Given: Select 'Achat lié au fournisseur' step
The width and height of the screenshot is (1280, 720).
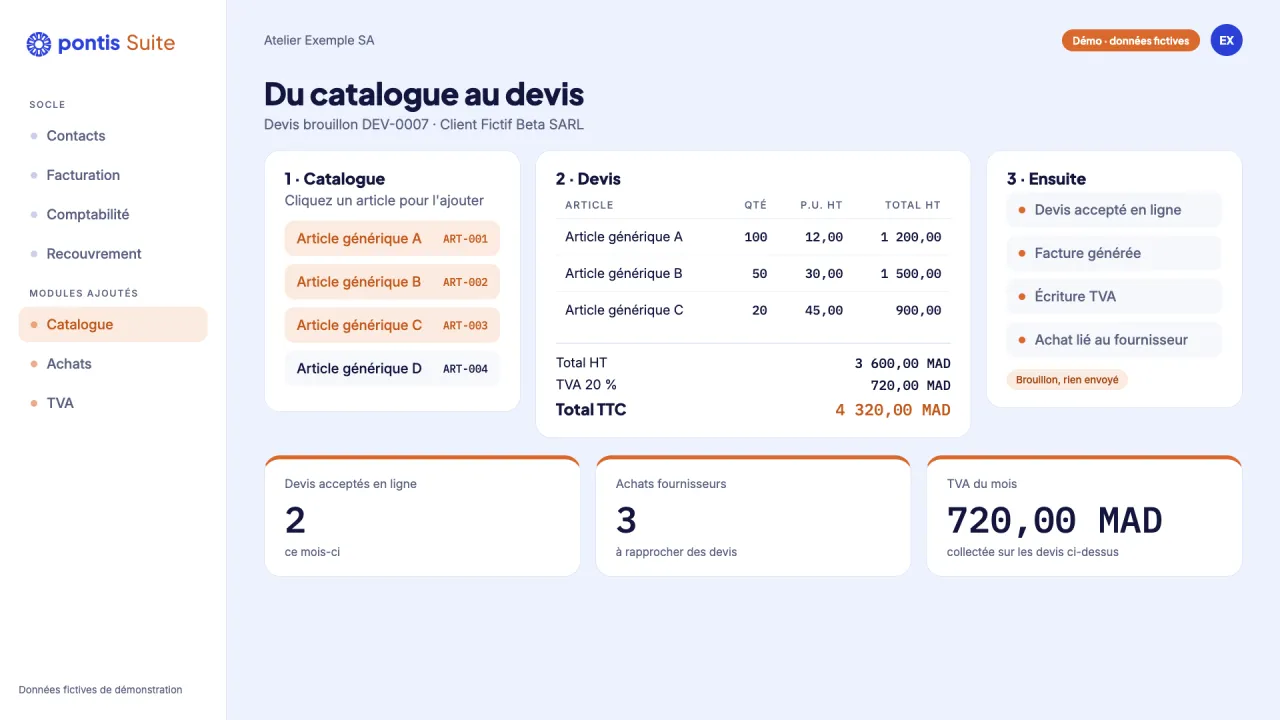Looking at the screenshot, I should pyautogui.click(x=1114, y=340).
